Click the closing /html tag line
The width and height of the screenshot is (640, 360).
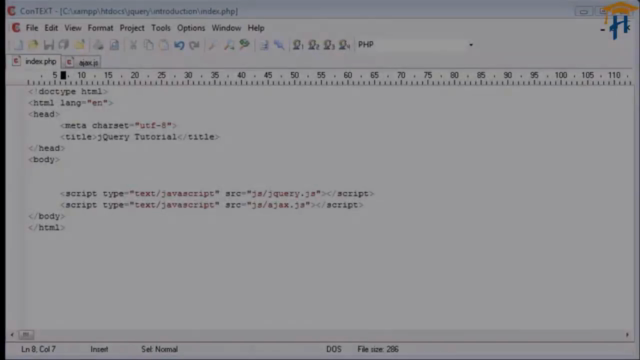pyautogui.click(x=47, y=228)
